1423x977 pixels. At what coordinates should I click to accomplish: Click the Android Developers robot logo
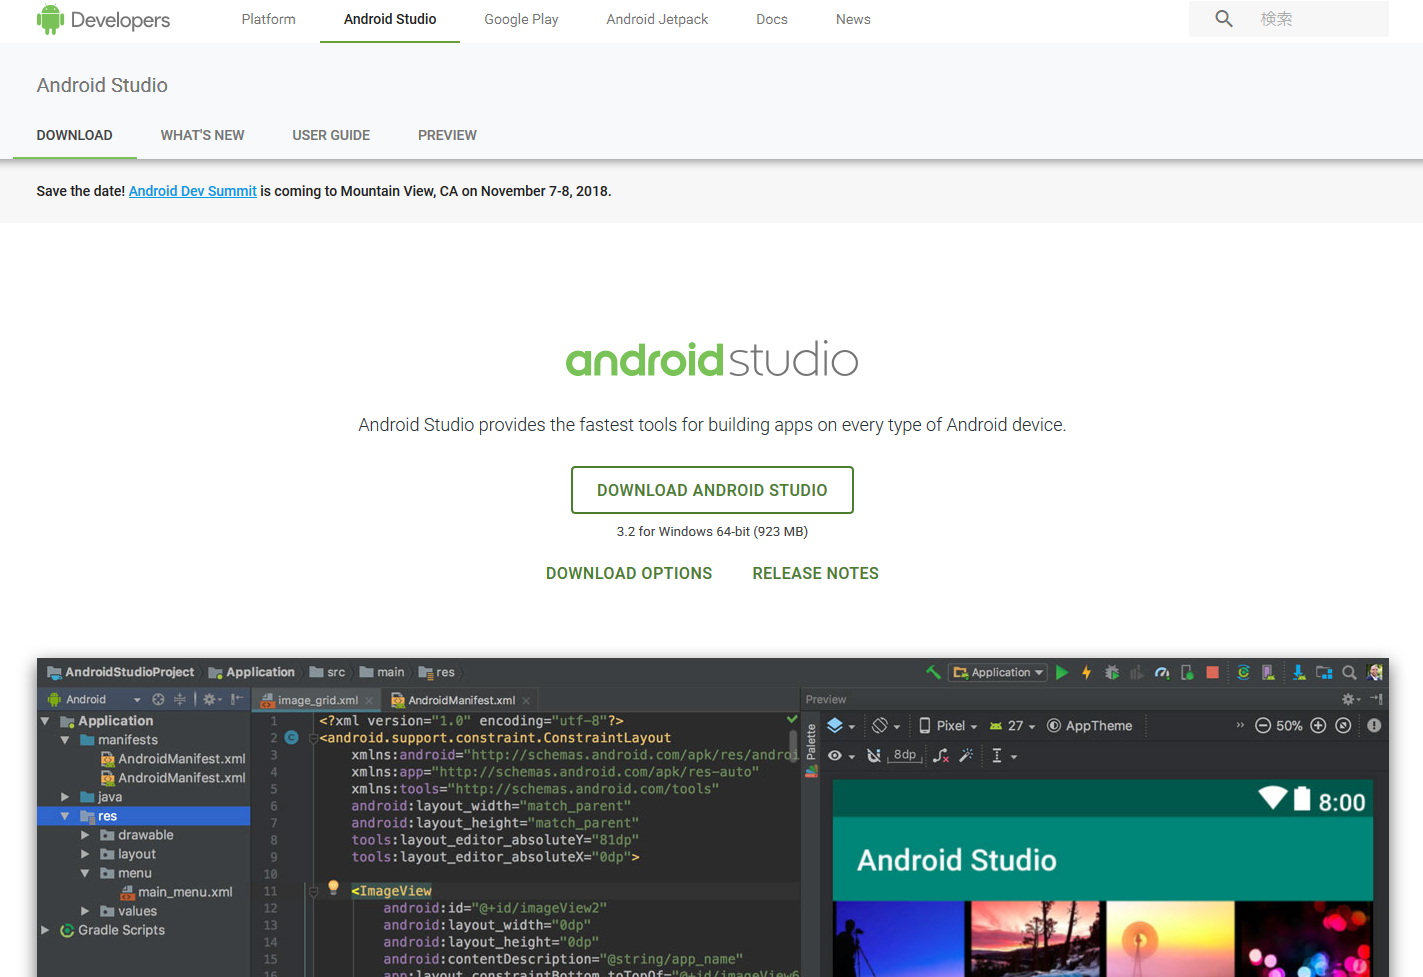tap(49, 19)
